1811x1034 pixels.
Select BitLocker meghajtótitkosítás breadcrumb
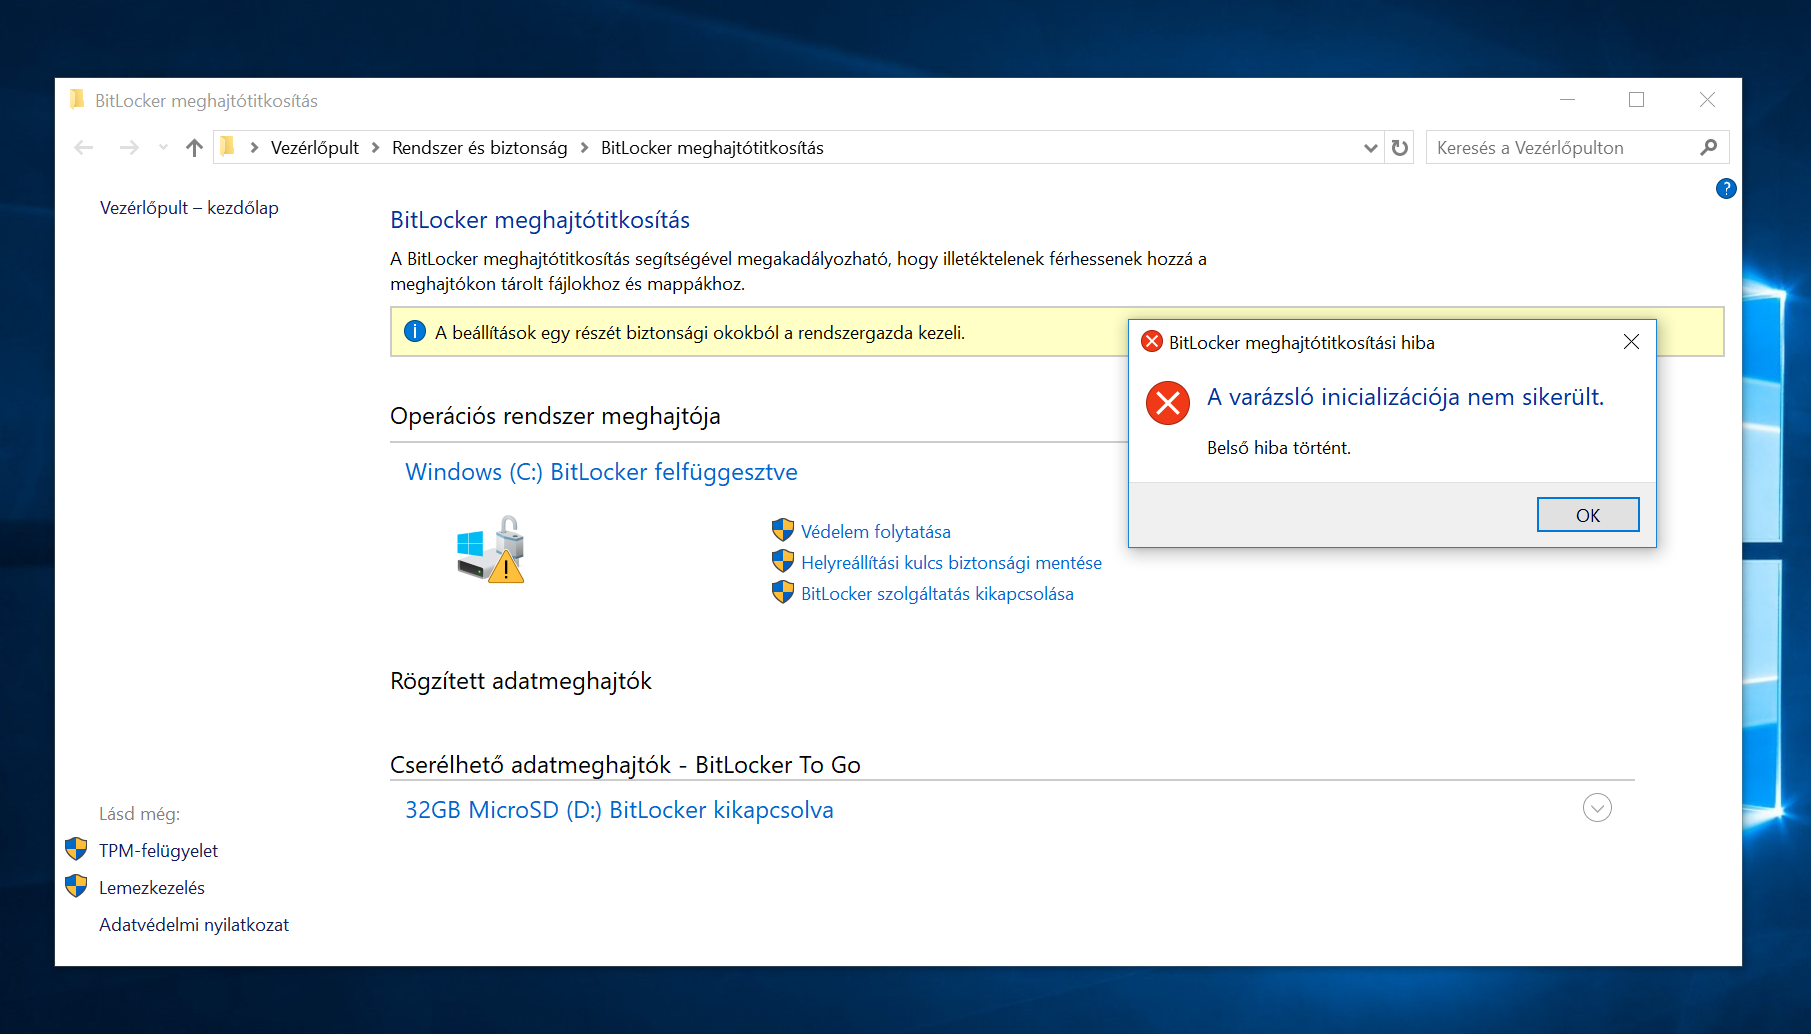(712, 148)
